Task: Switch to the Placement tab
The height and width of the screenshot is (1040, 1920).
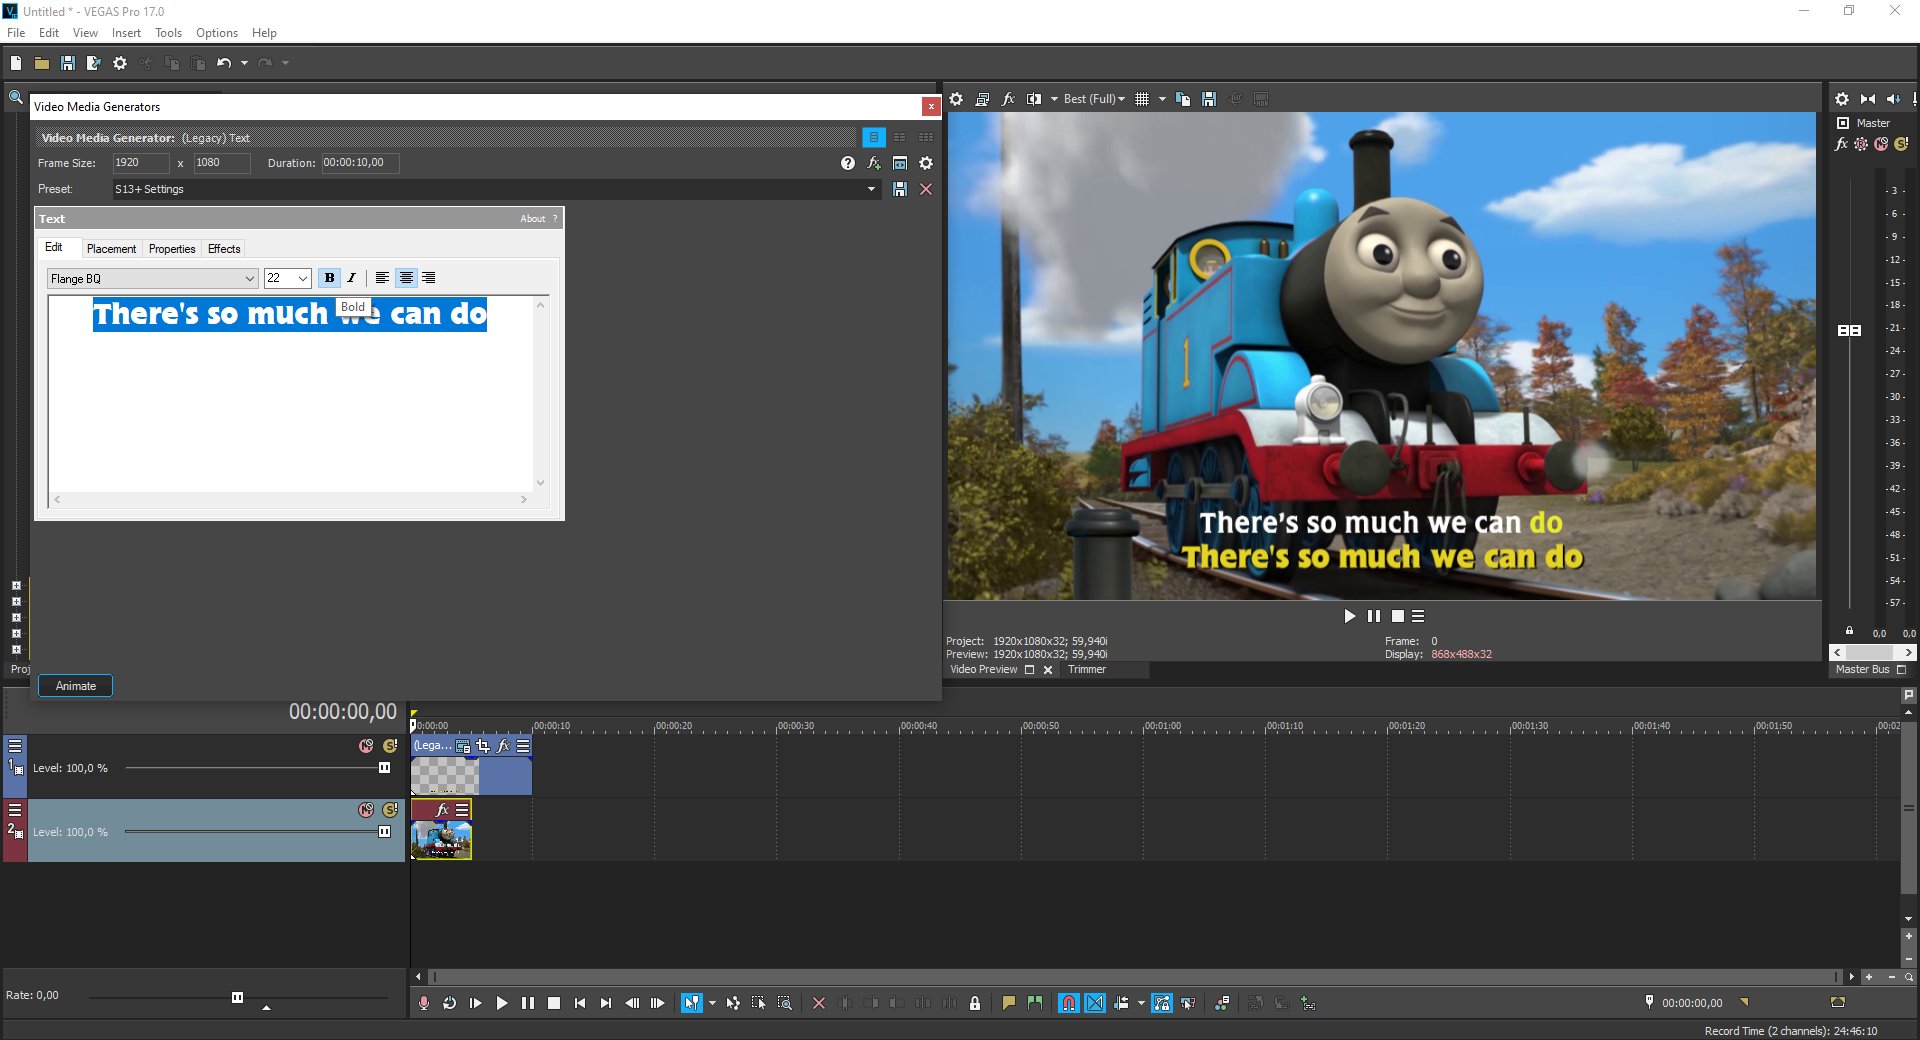Action: 111,249
